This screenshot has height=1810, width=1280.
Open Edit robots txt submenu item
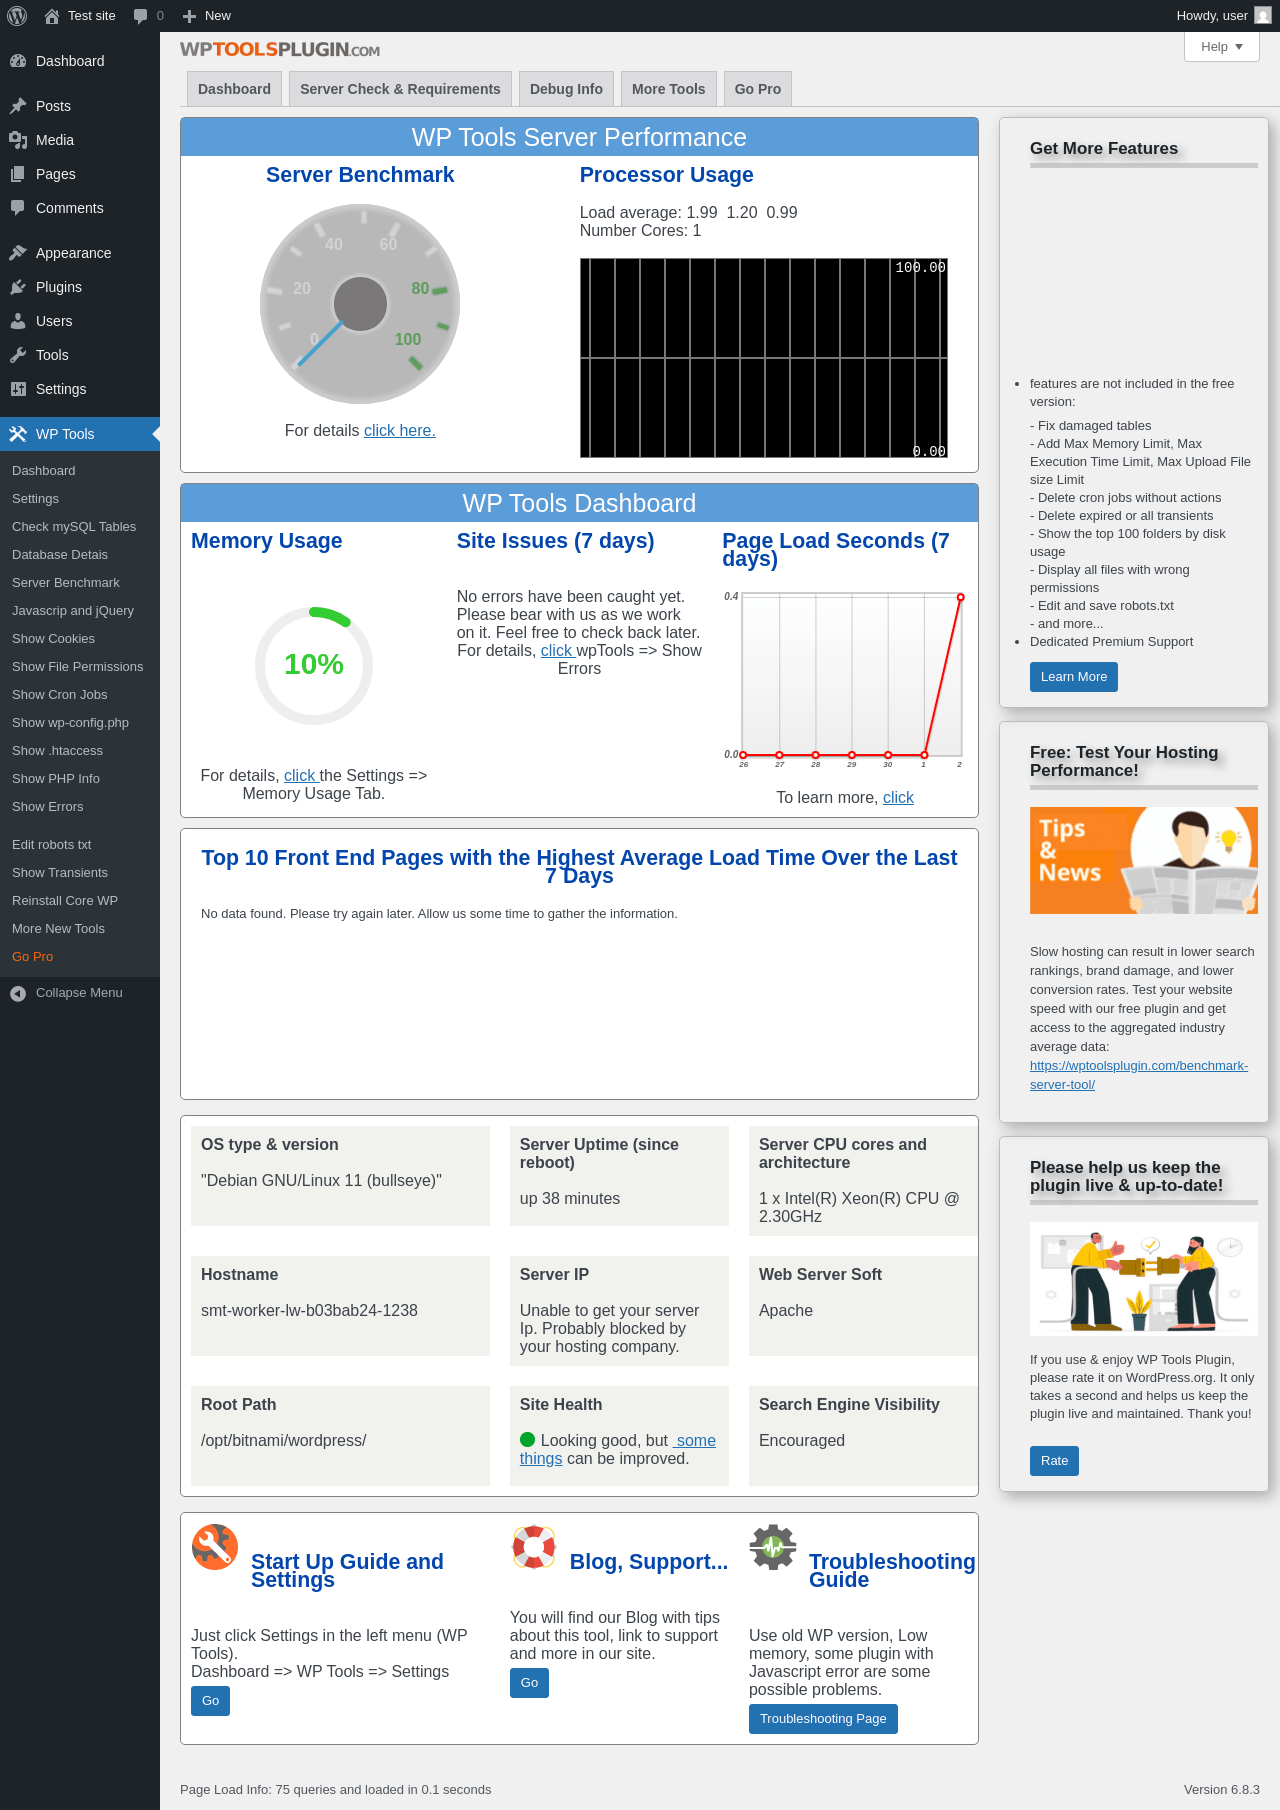tap(80, 845)
